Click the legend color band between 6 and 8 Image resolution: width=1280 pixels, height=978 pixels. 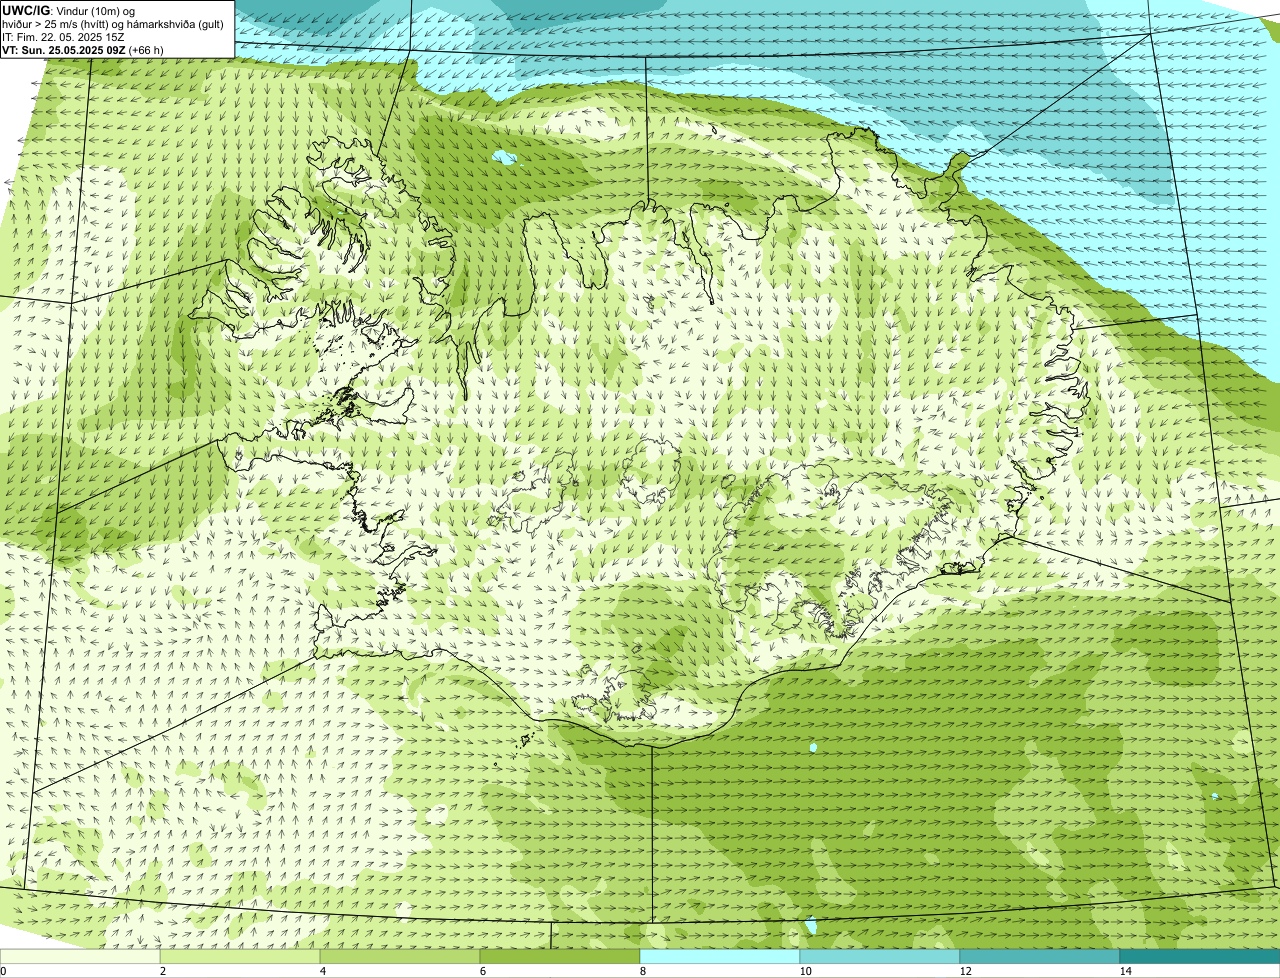(560, 956)
